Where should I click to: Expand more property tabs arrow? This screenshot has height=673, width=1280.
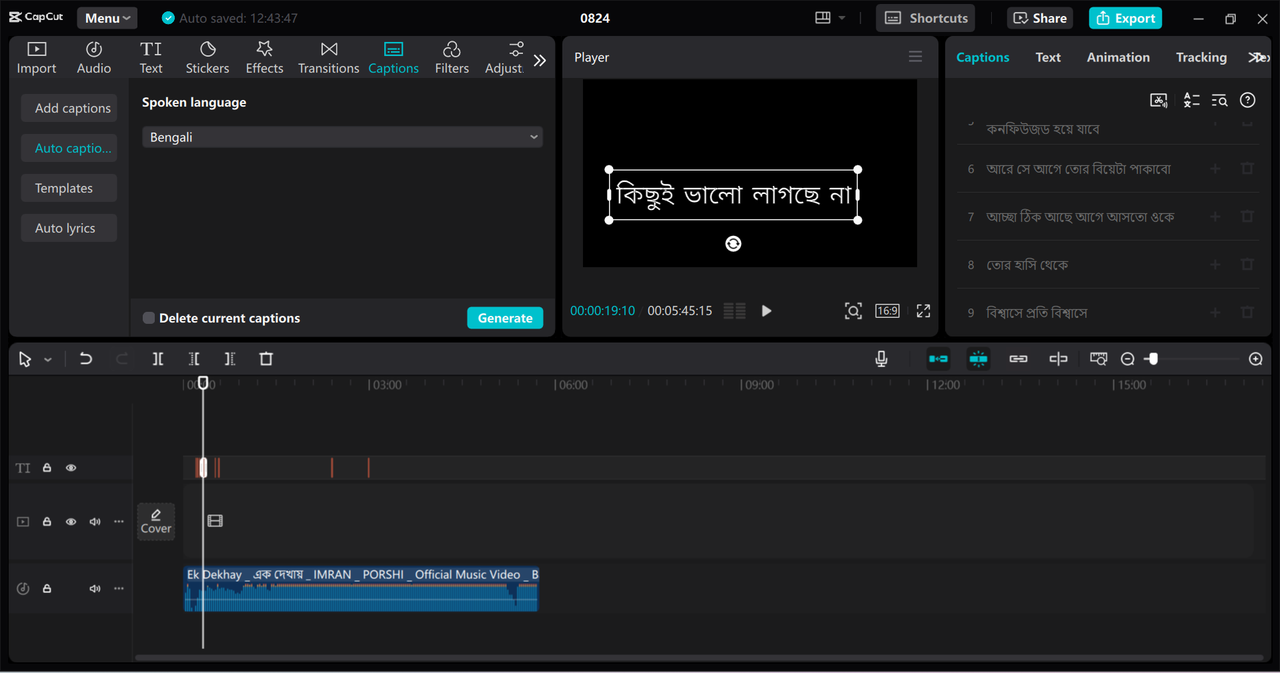1258,57
